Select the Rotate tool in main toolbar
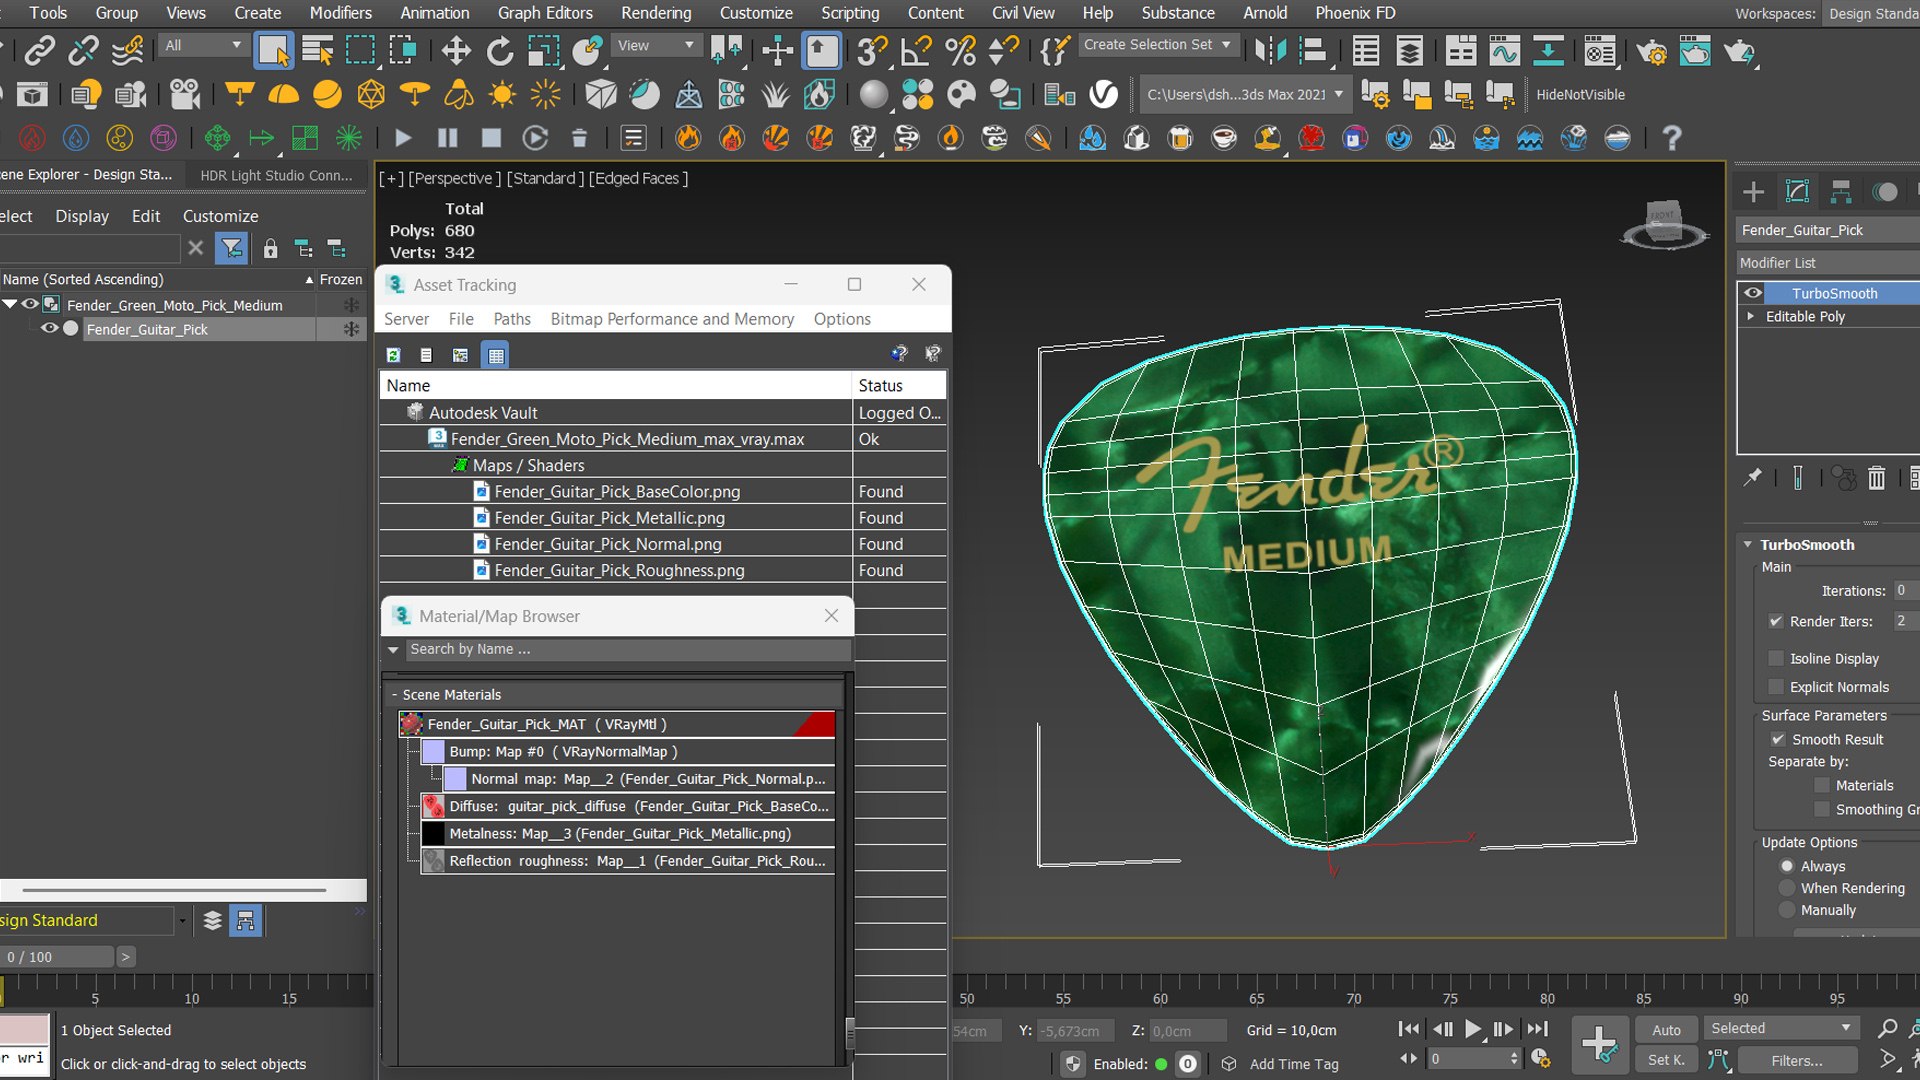Image resolution: width=1920 pixels, height=1080 pixels. click(x=499, y=50)
